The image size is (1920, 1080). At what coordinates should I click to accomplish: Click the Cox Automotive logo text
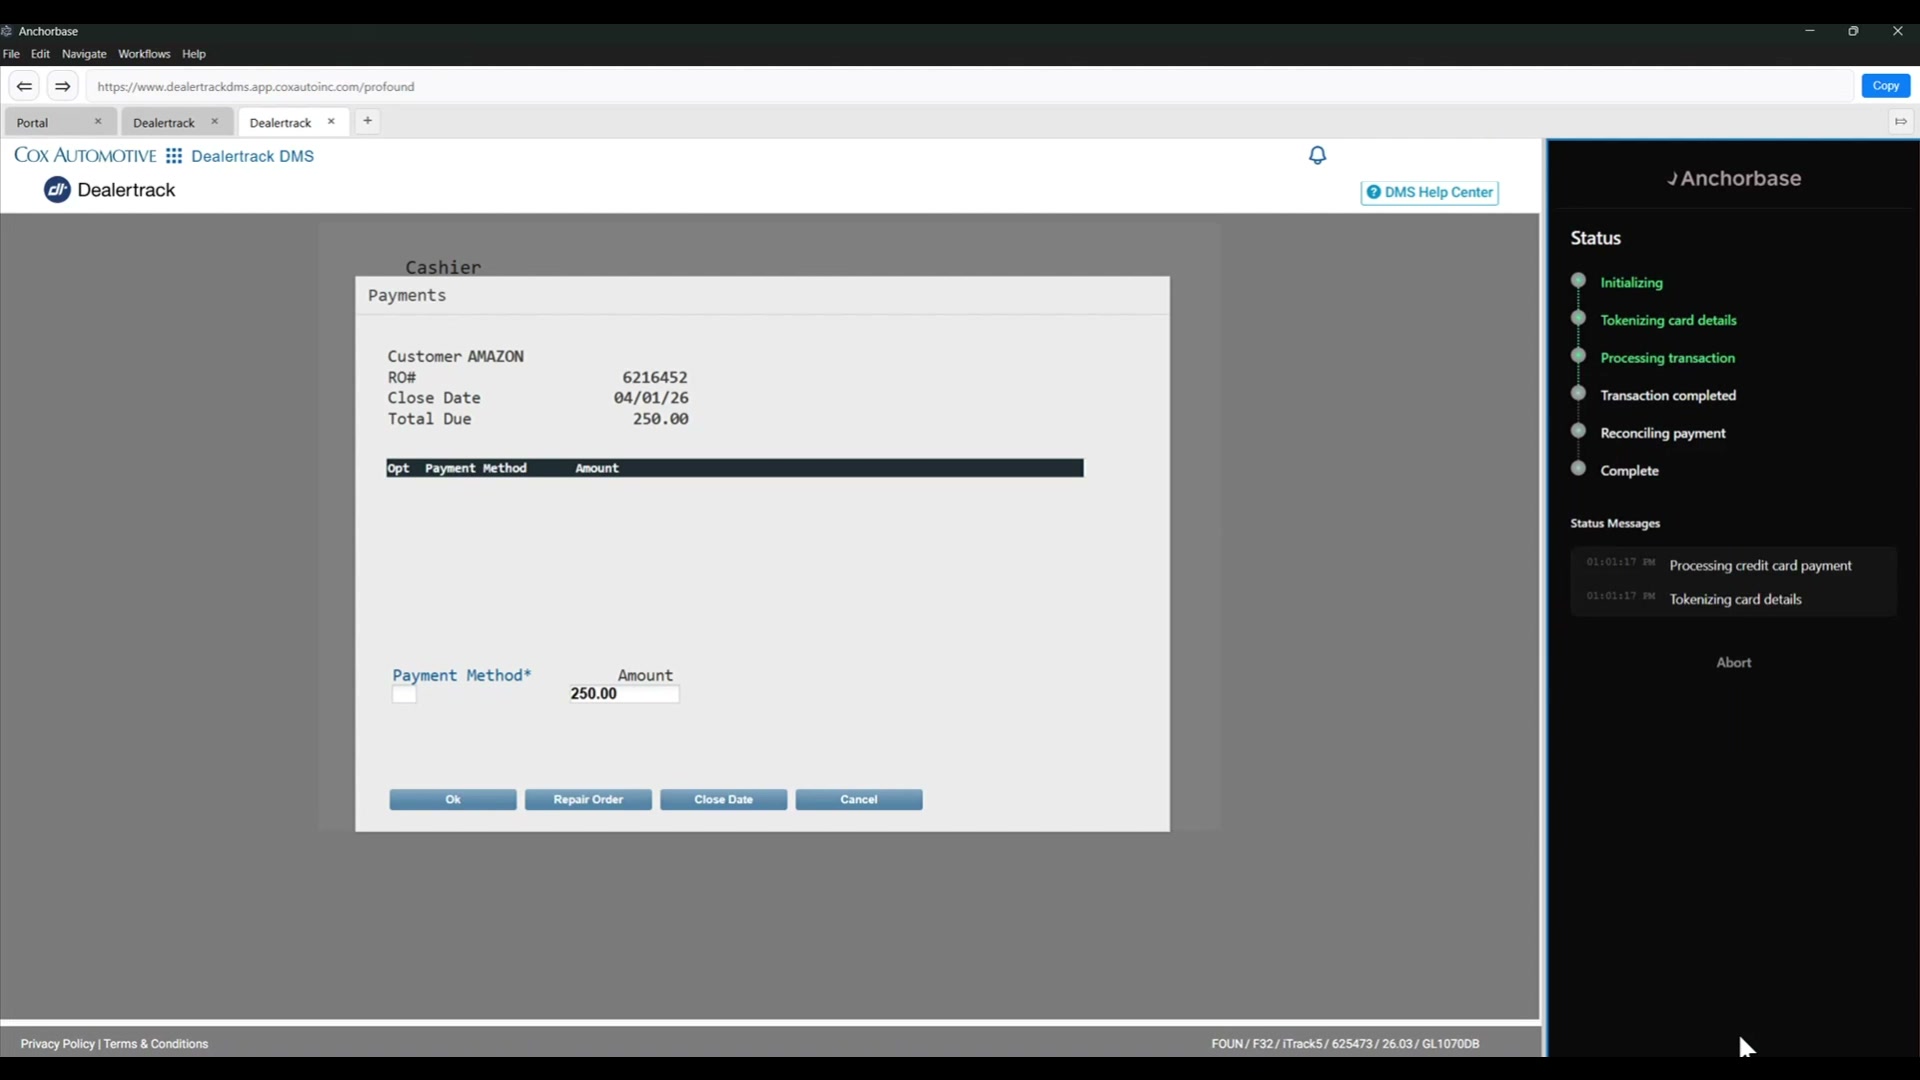pyautogui.click(x=85, y=156)
